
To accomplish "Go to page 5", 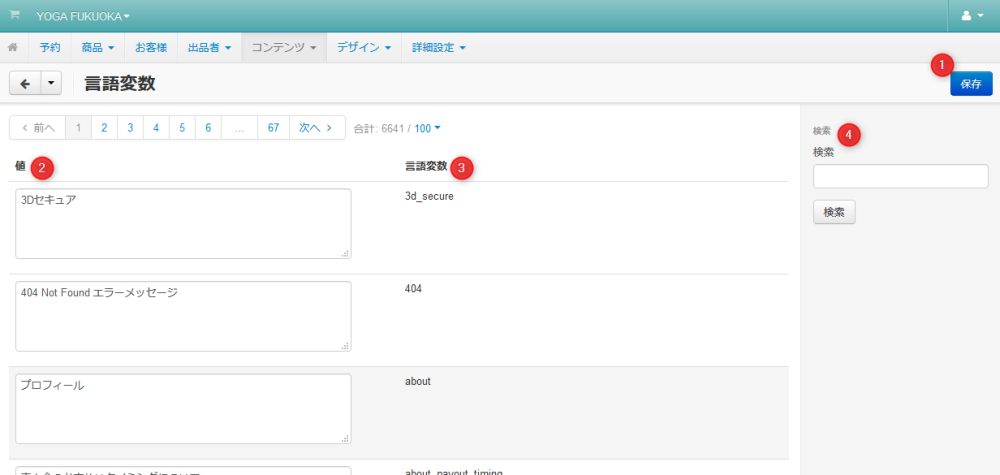I will [182, 128].
